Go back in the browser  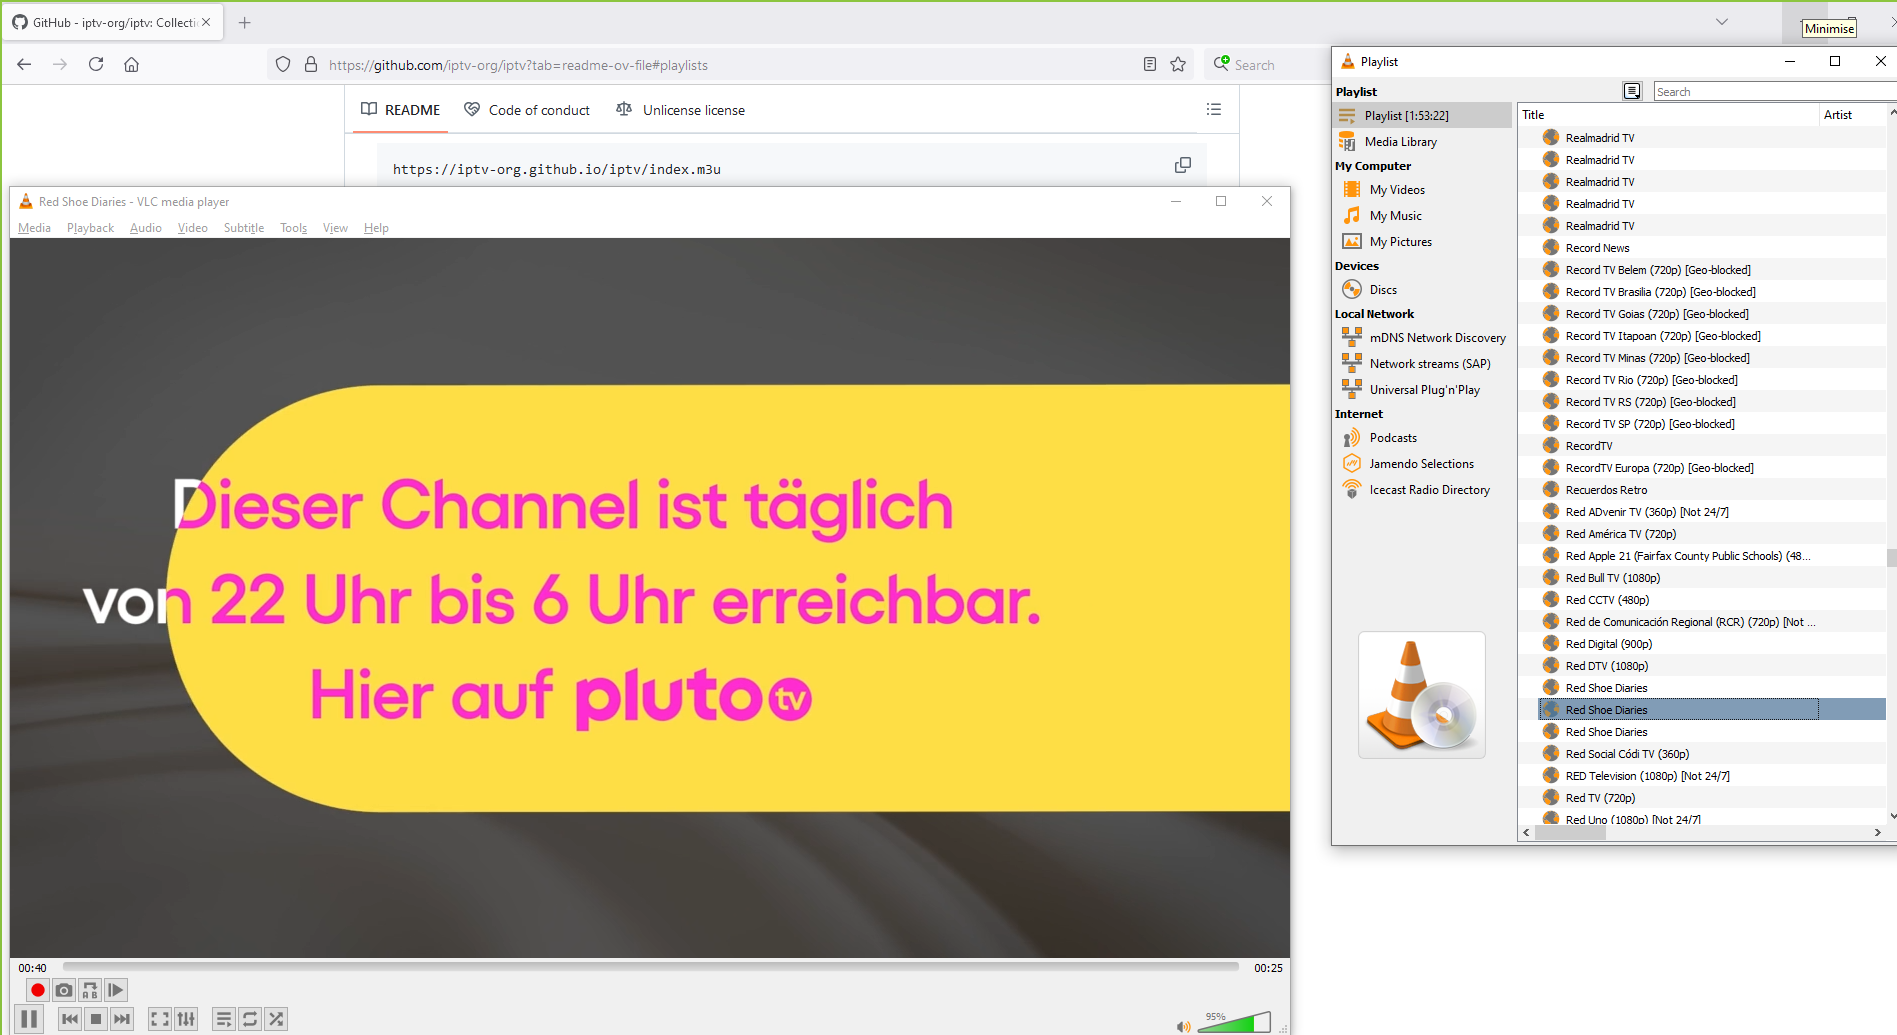coord(24,64)
